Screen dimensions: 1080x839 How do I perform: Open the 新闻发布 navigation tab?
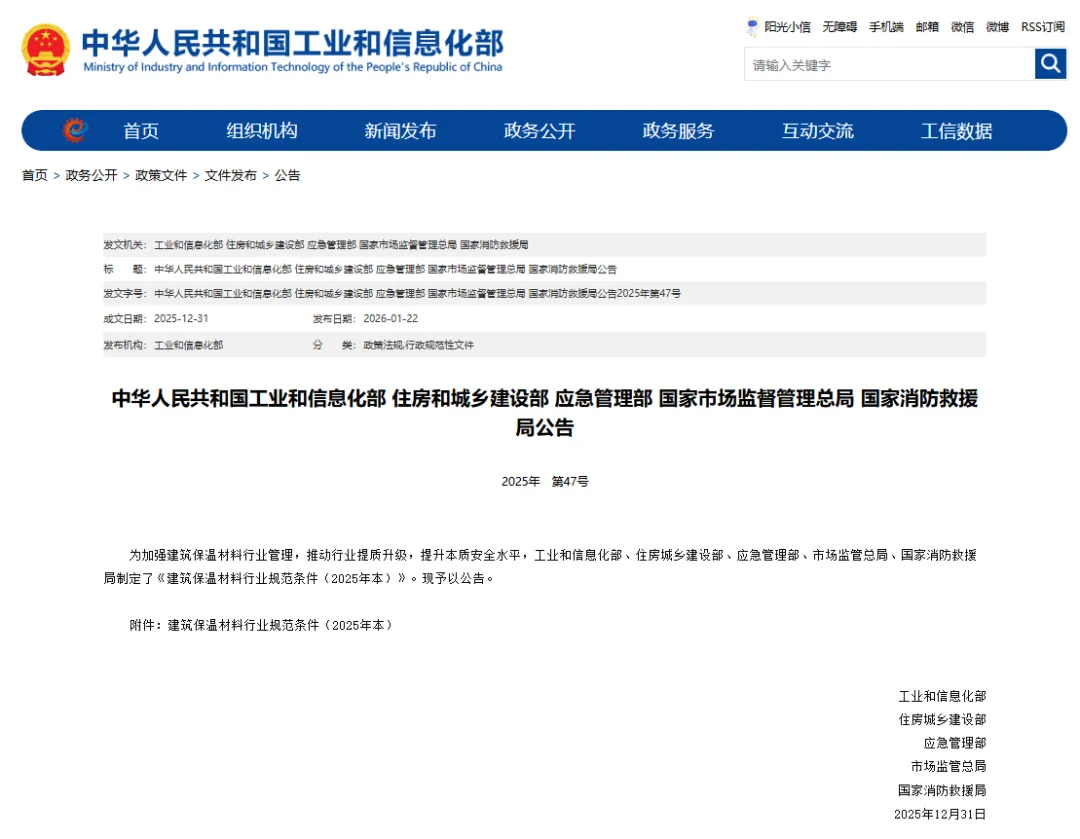point(400,131)
